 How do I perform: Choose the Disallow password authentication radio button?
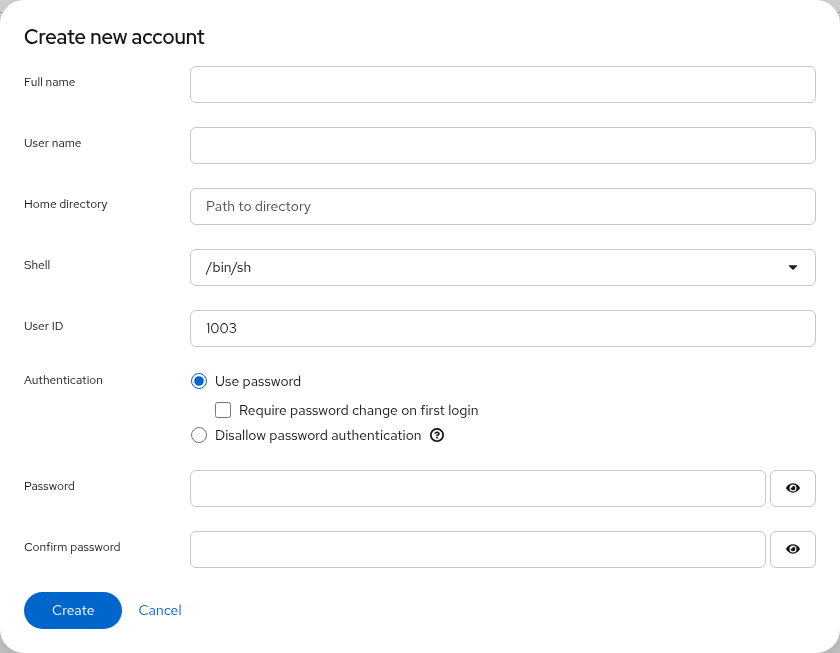[199, 435]
